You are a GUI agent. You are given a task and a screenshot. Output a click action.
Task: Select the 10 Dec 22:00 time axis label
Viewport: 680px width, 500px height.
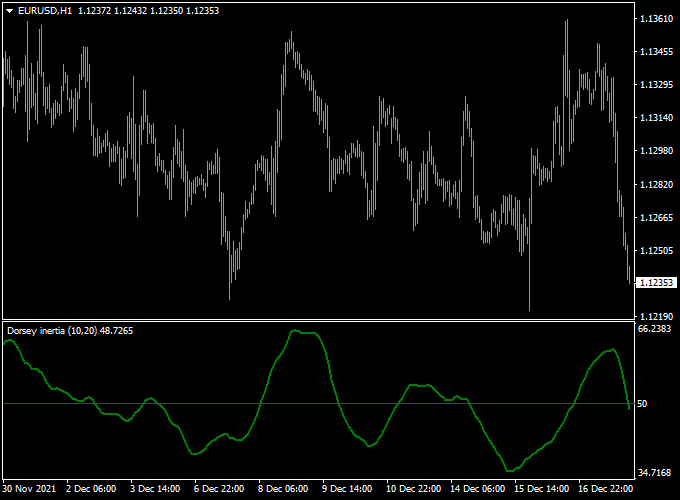[x=414, y=489]
